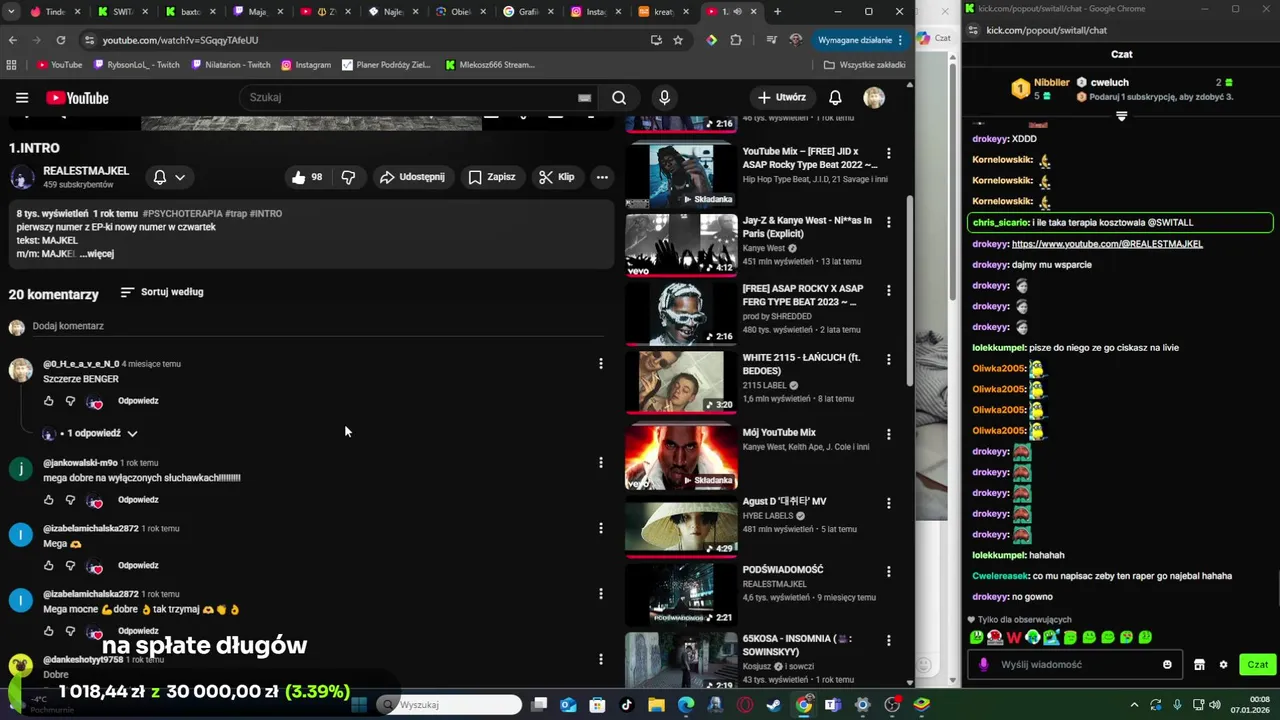The width and height of the screenshot is (1280, 720).
Task: Switch to the SWITALL Kick tab
Action: 120,12
